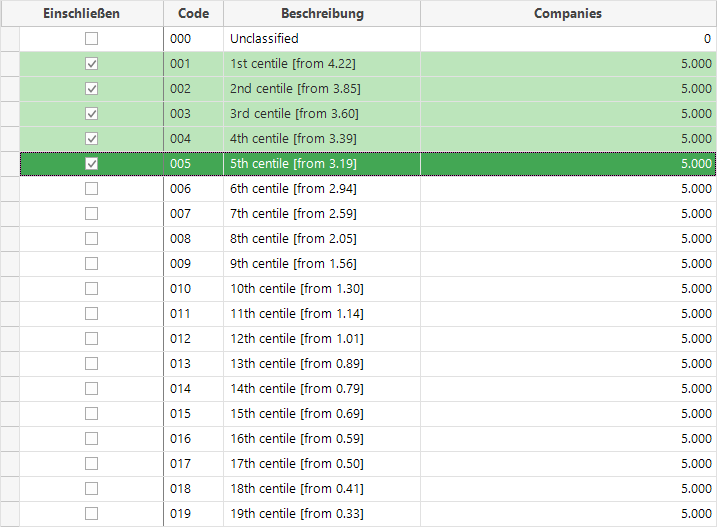The width and height of the screenshot is (717, 527).
Task: Click code cell 000
Action: point(193,38)
